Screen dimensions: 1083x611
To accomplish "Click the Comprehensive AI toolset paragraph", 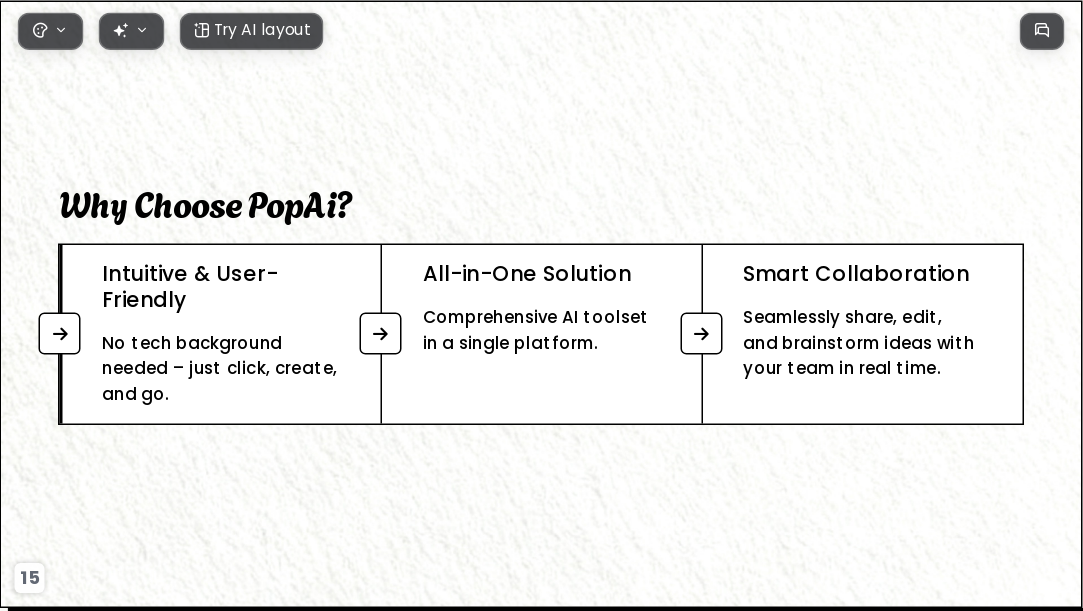I will (x=535, y=330).
